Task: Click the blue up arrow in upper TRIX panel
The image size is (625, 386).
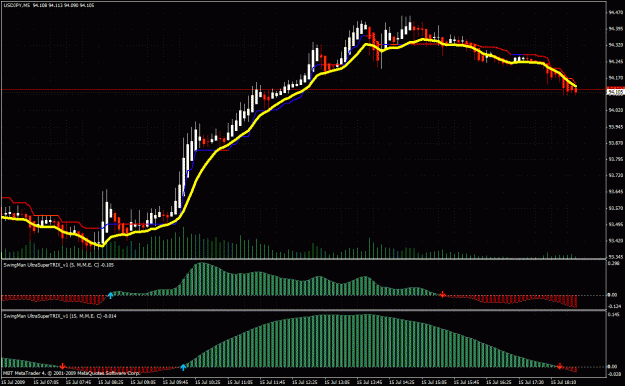Action: [110, 295]
